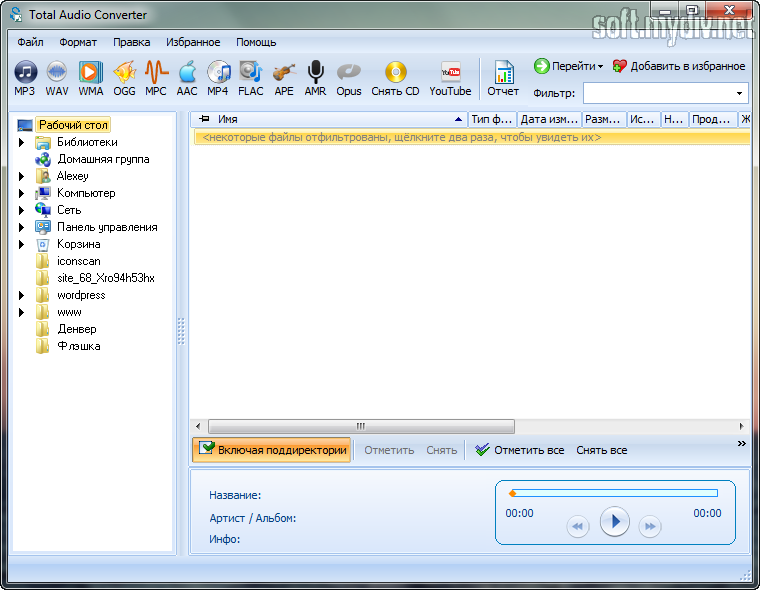Click the horizontal scrollbar thumb
The height and width of the screenshot is (590, 760).
361,427
